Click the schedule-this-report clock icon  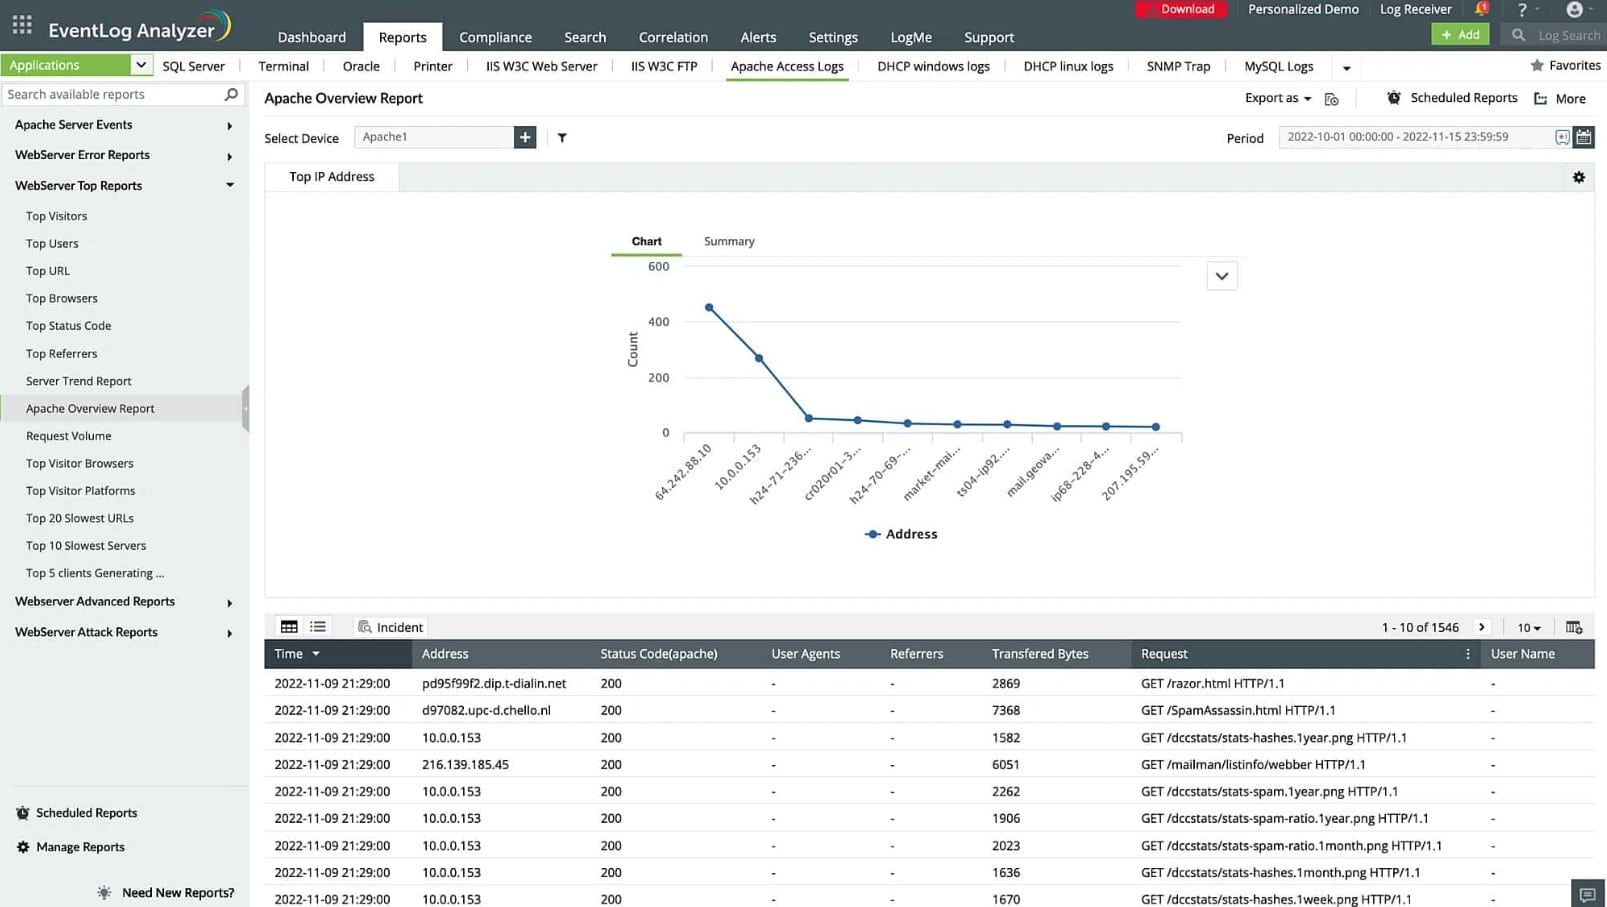[x=1394, y=98]
